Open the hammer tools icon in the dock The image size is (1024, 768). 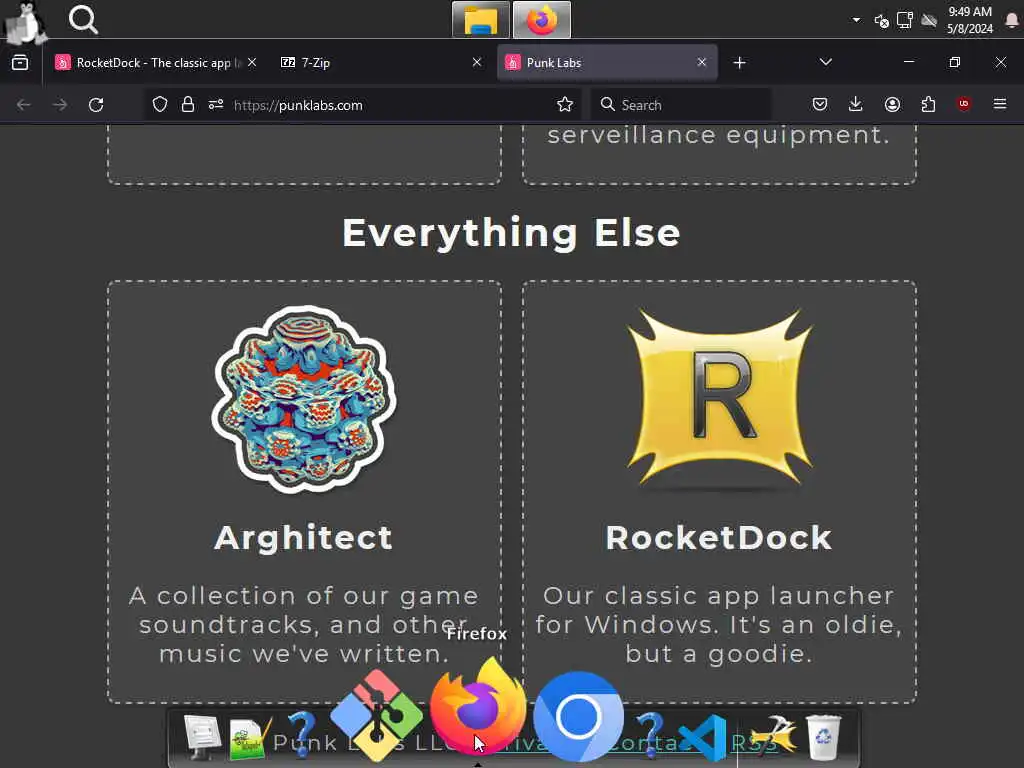tap(773, 735)
